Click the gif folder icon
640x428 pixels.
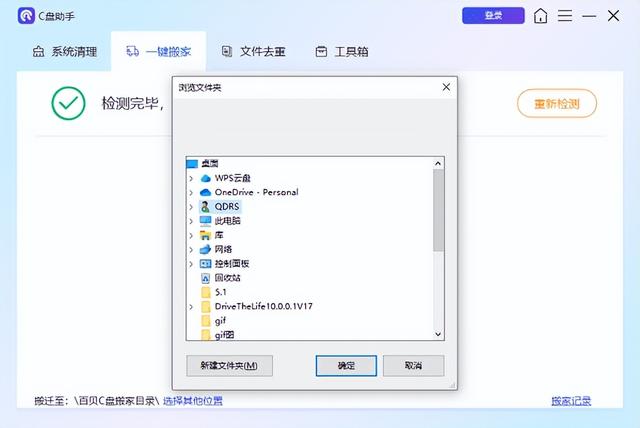(x=206, y=321)
